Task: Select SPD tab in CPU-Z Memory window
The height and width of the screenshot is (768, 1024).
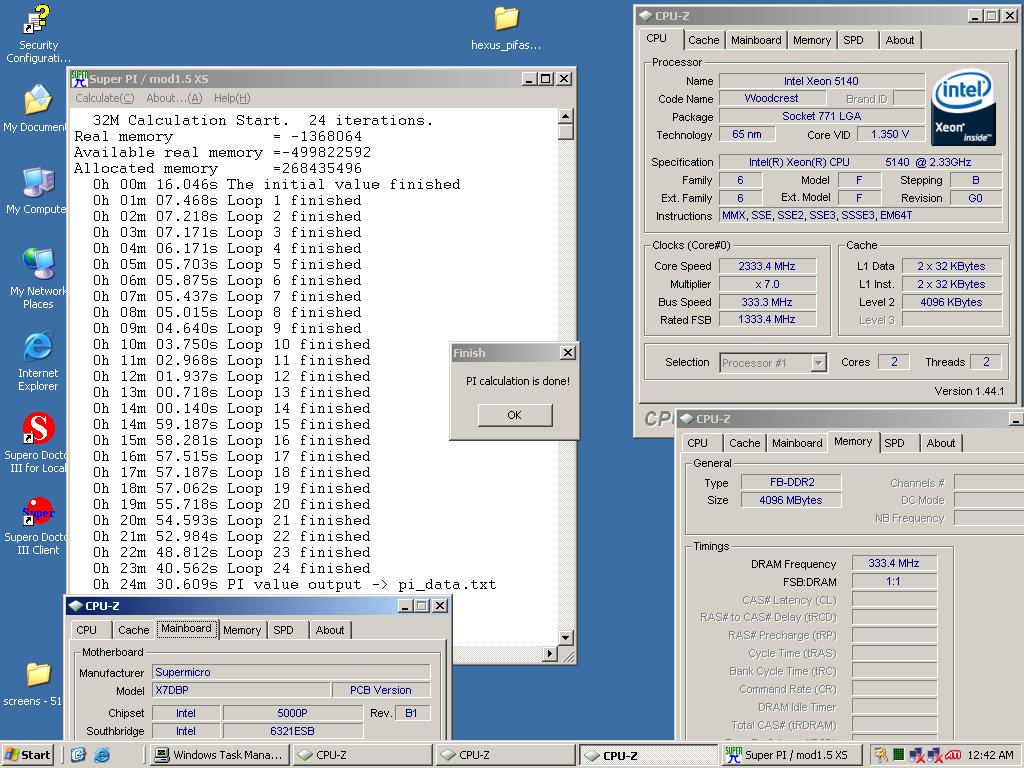Action: point(894,443)
